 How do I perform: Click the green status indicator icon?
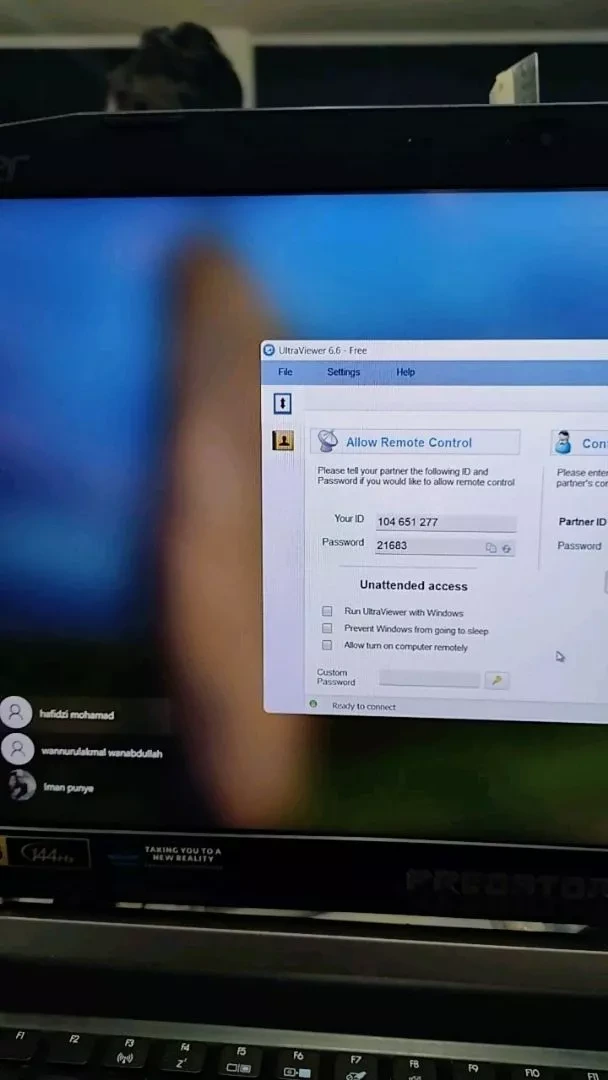tap(313, 704)
